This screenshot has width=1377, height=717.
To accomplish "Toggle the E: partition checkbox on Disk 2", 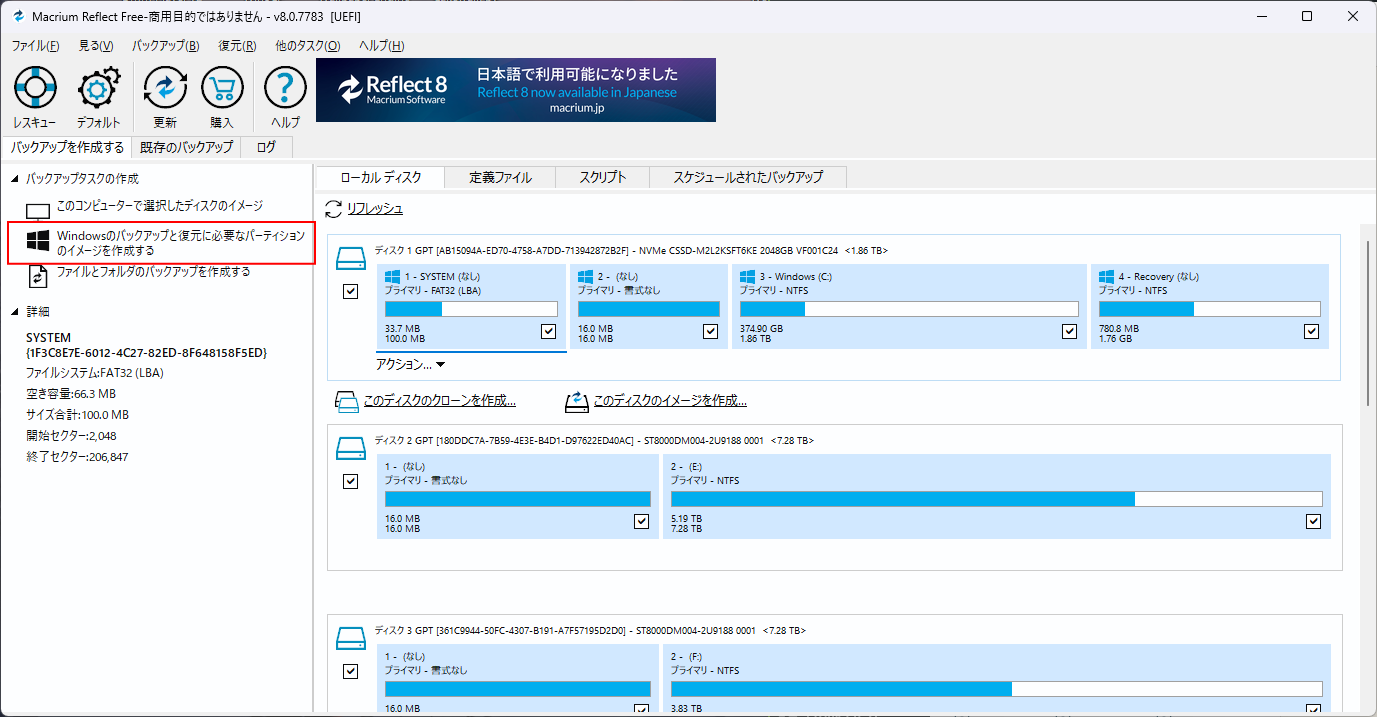I will 1314,521.
